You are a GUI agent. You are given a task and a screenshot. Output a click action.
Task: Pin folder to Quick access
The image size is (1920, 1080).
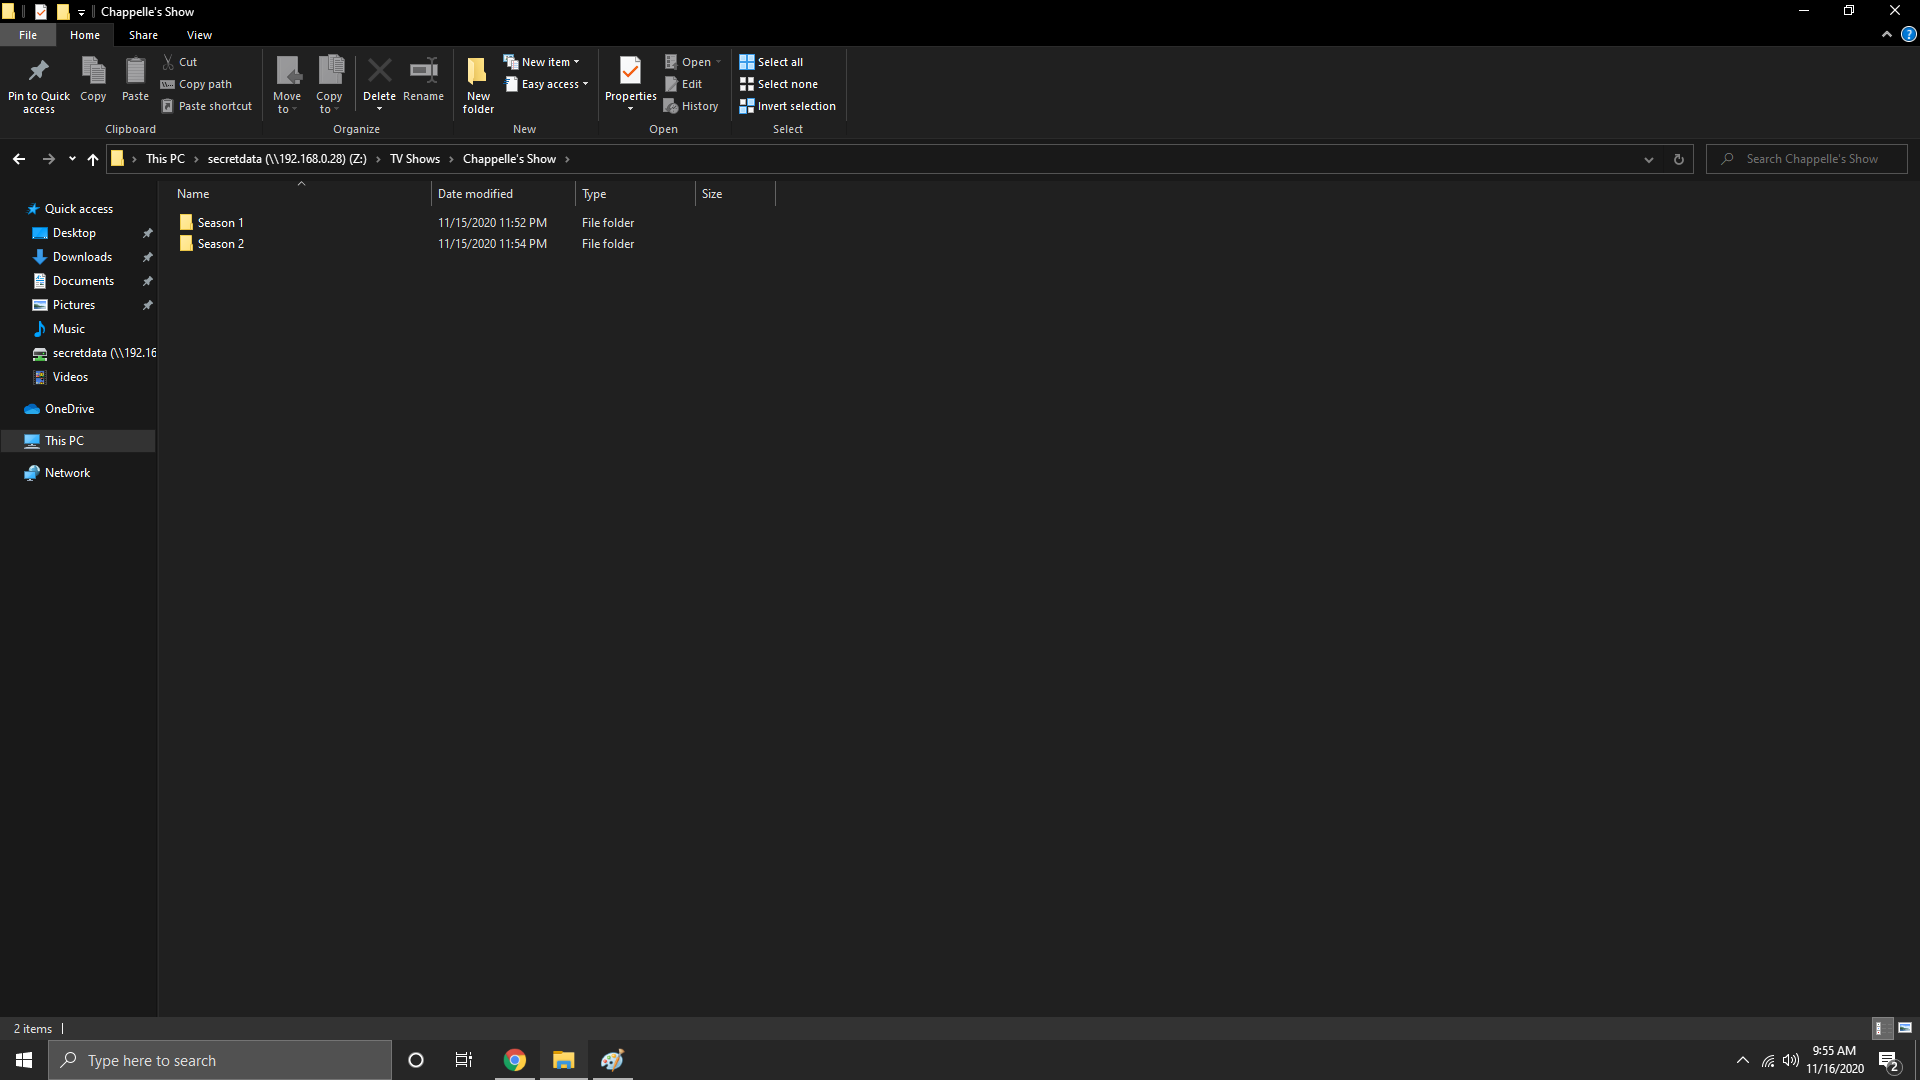tap(39, 85)
